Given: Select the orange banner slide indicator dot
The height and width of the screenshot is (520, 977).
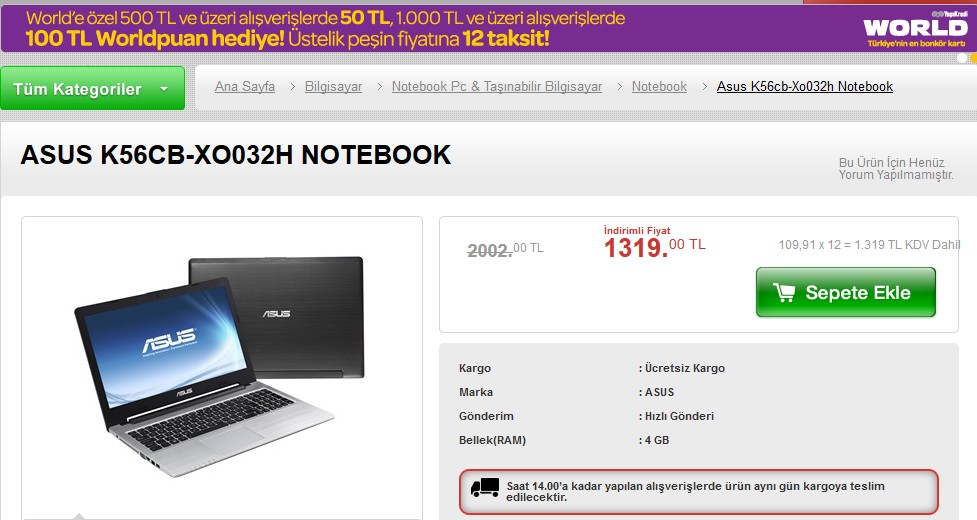Looking at the screenshot, I should [x=973, y=58].
